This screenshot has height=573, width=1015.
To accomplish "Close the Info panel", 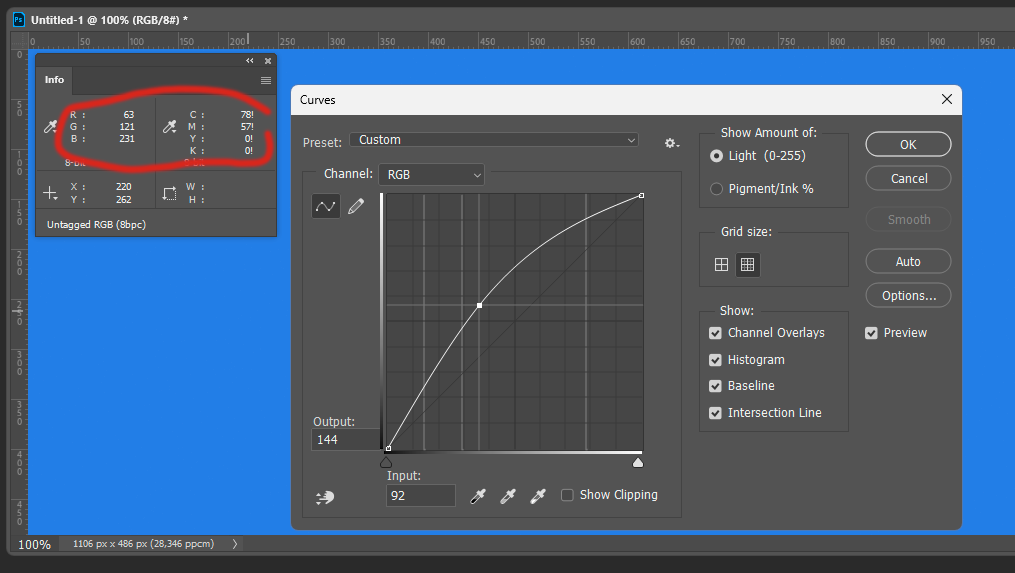I will coord(268,61).
